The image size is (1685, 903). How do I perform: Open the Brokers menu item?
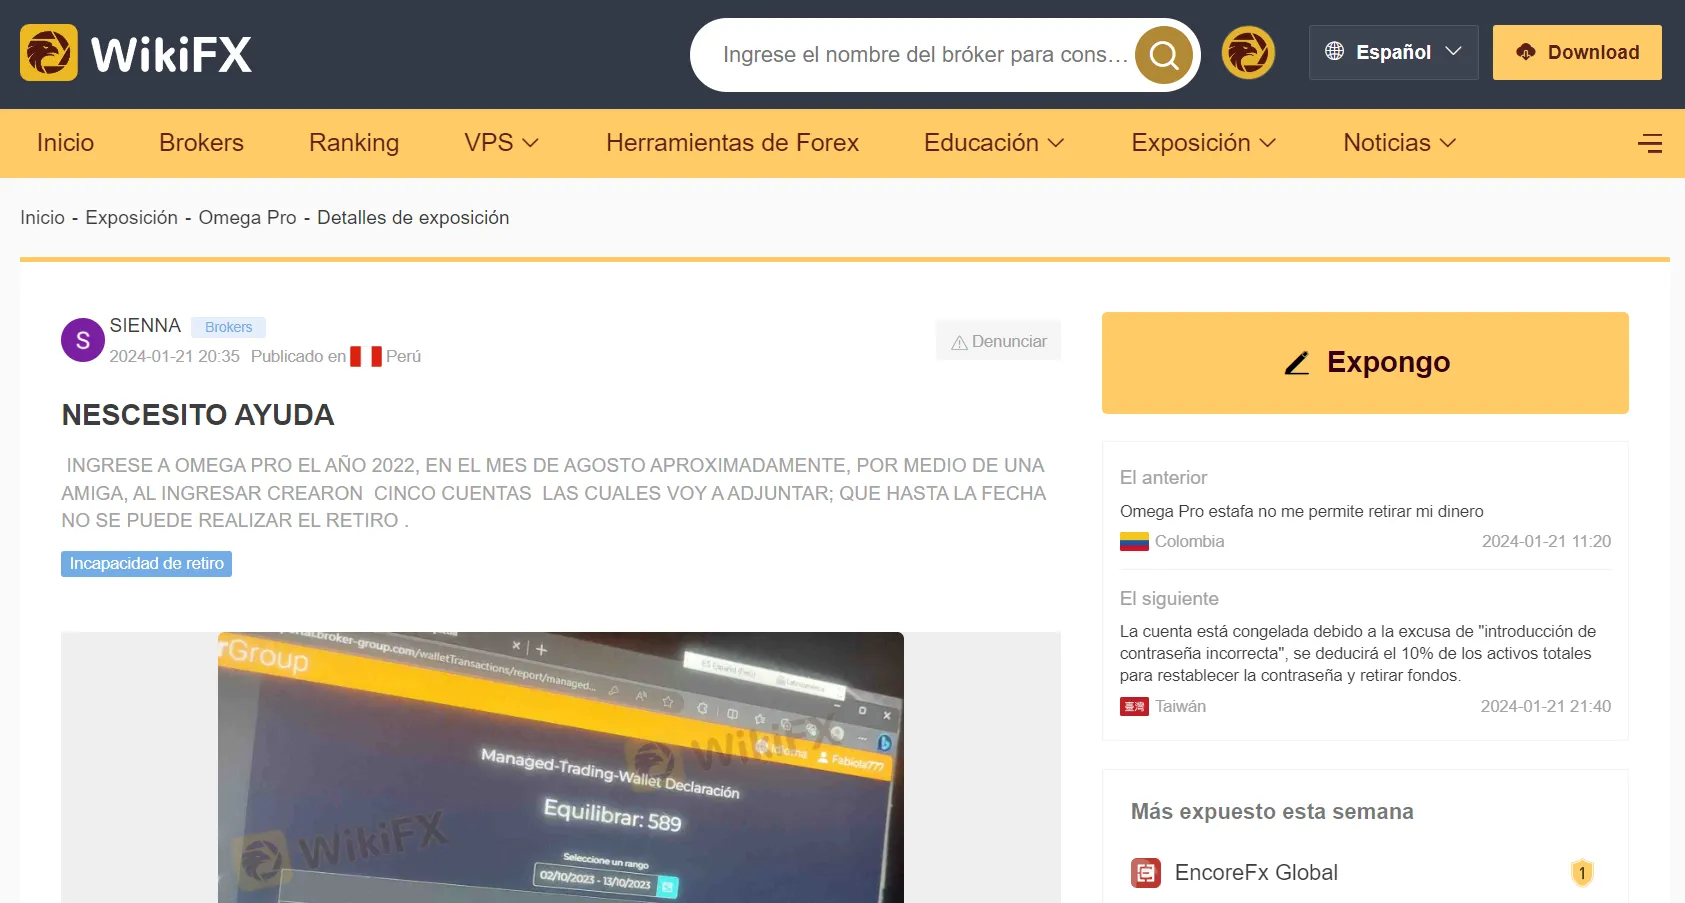(x=201, y=143)
